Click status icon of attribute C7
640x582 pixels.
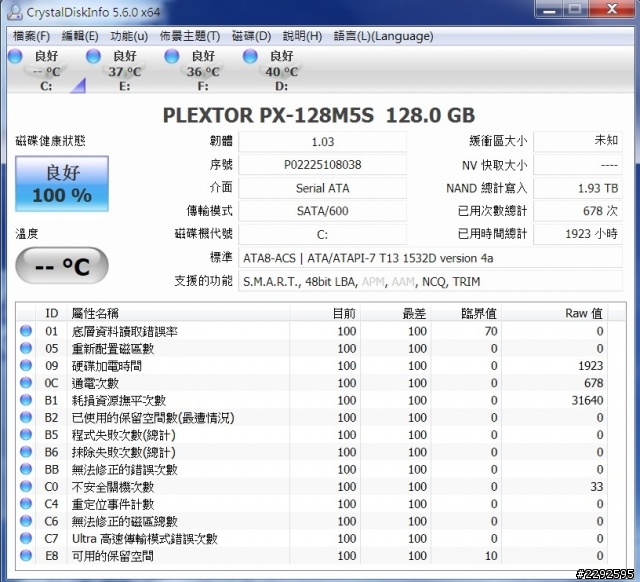point(26,538)
